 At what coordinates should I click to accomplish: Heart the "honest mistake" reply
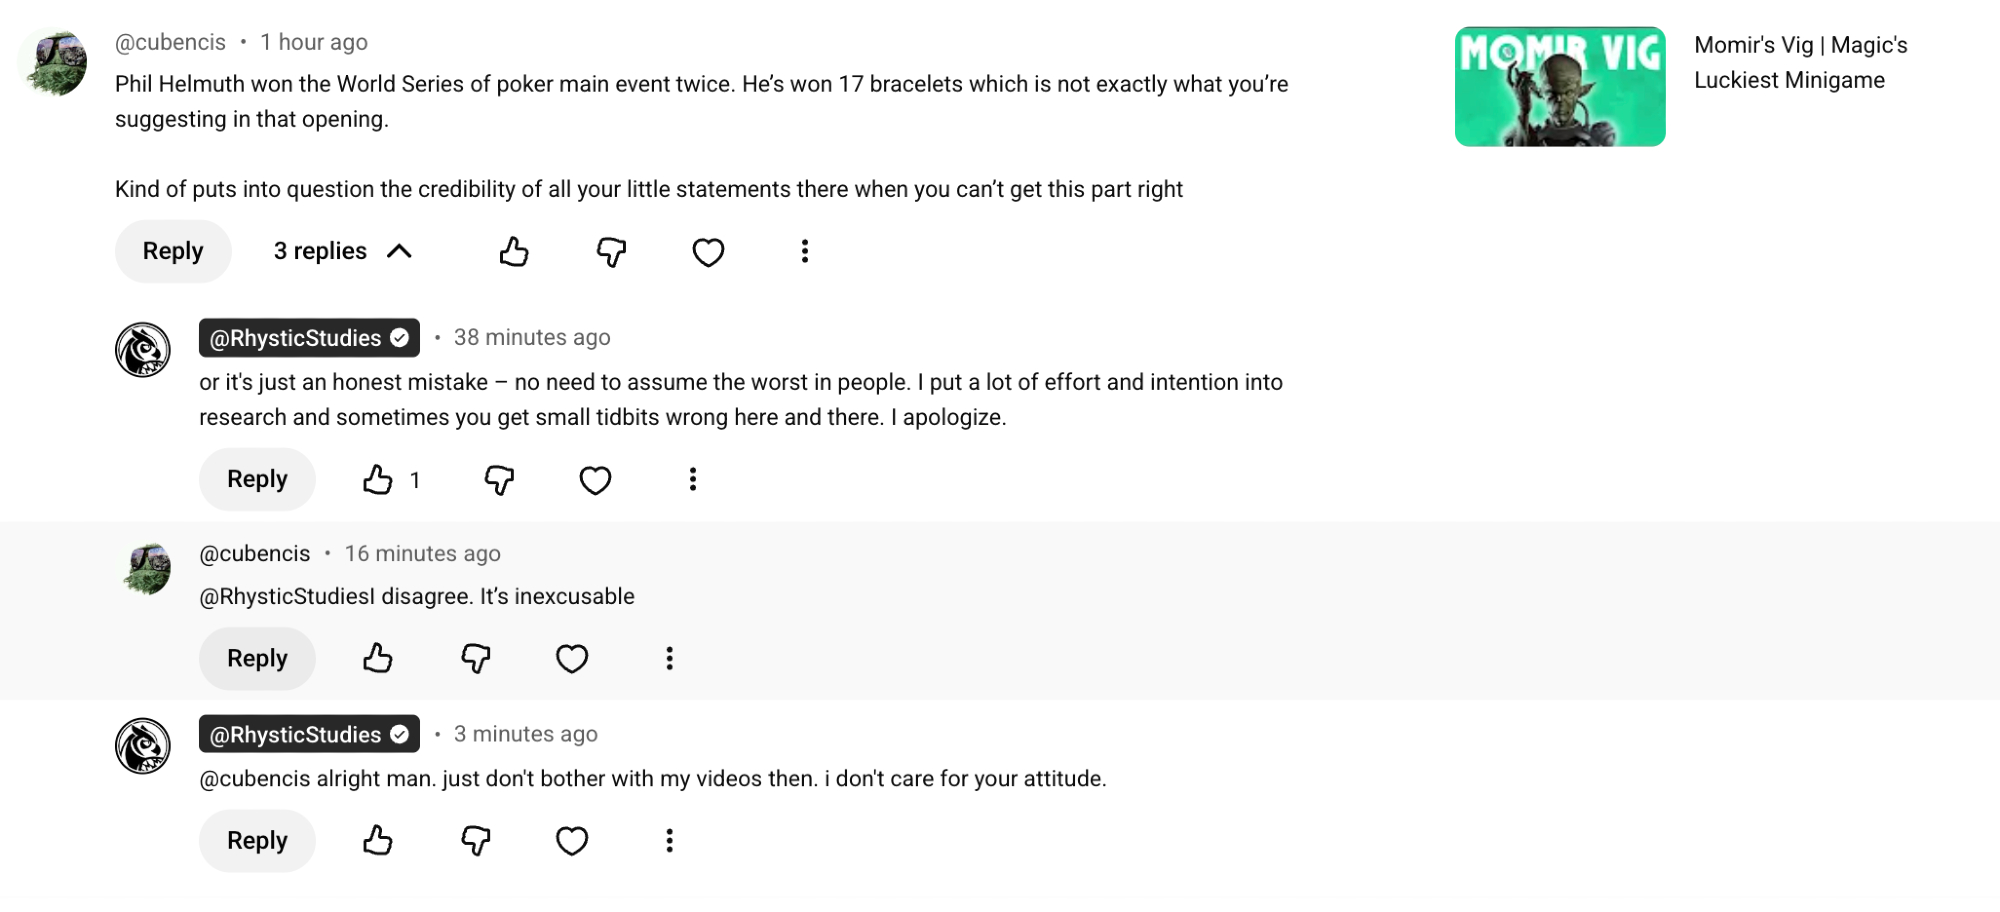point(595,480)
